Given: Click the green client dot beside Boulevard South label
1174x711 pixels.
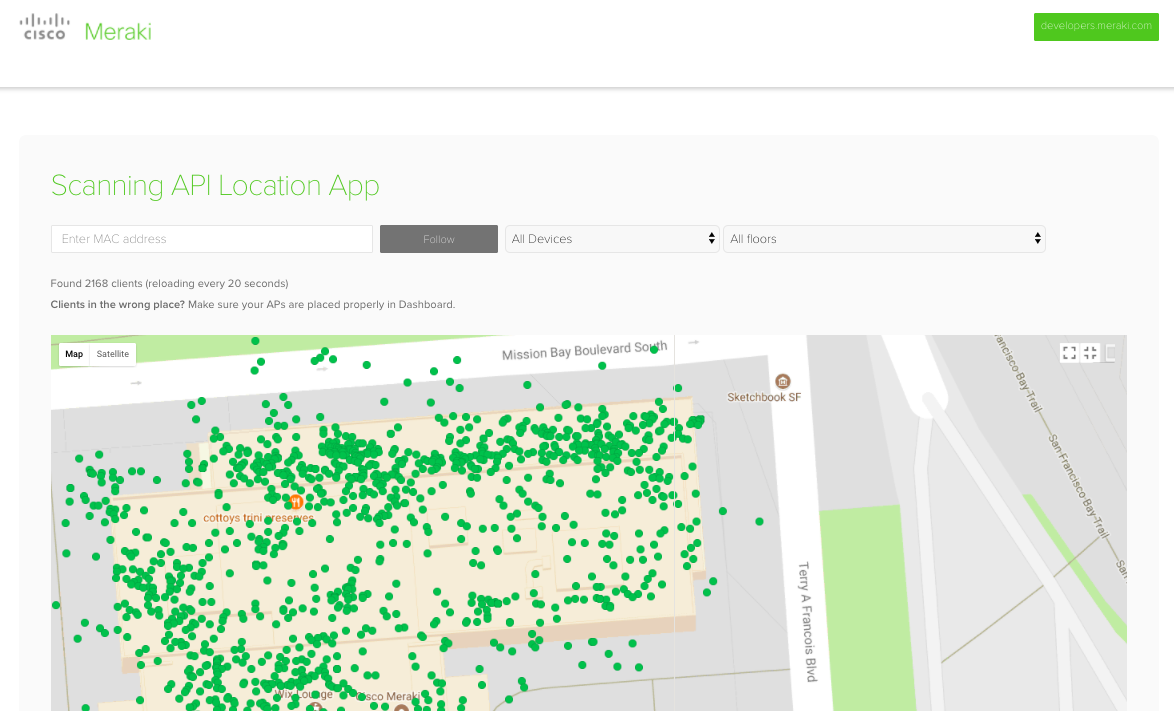Looking at the screenshot, I should coord(653,349).
